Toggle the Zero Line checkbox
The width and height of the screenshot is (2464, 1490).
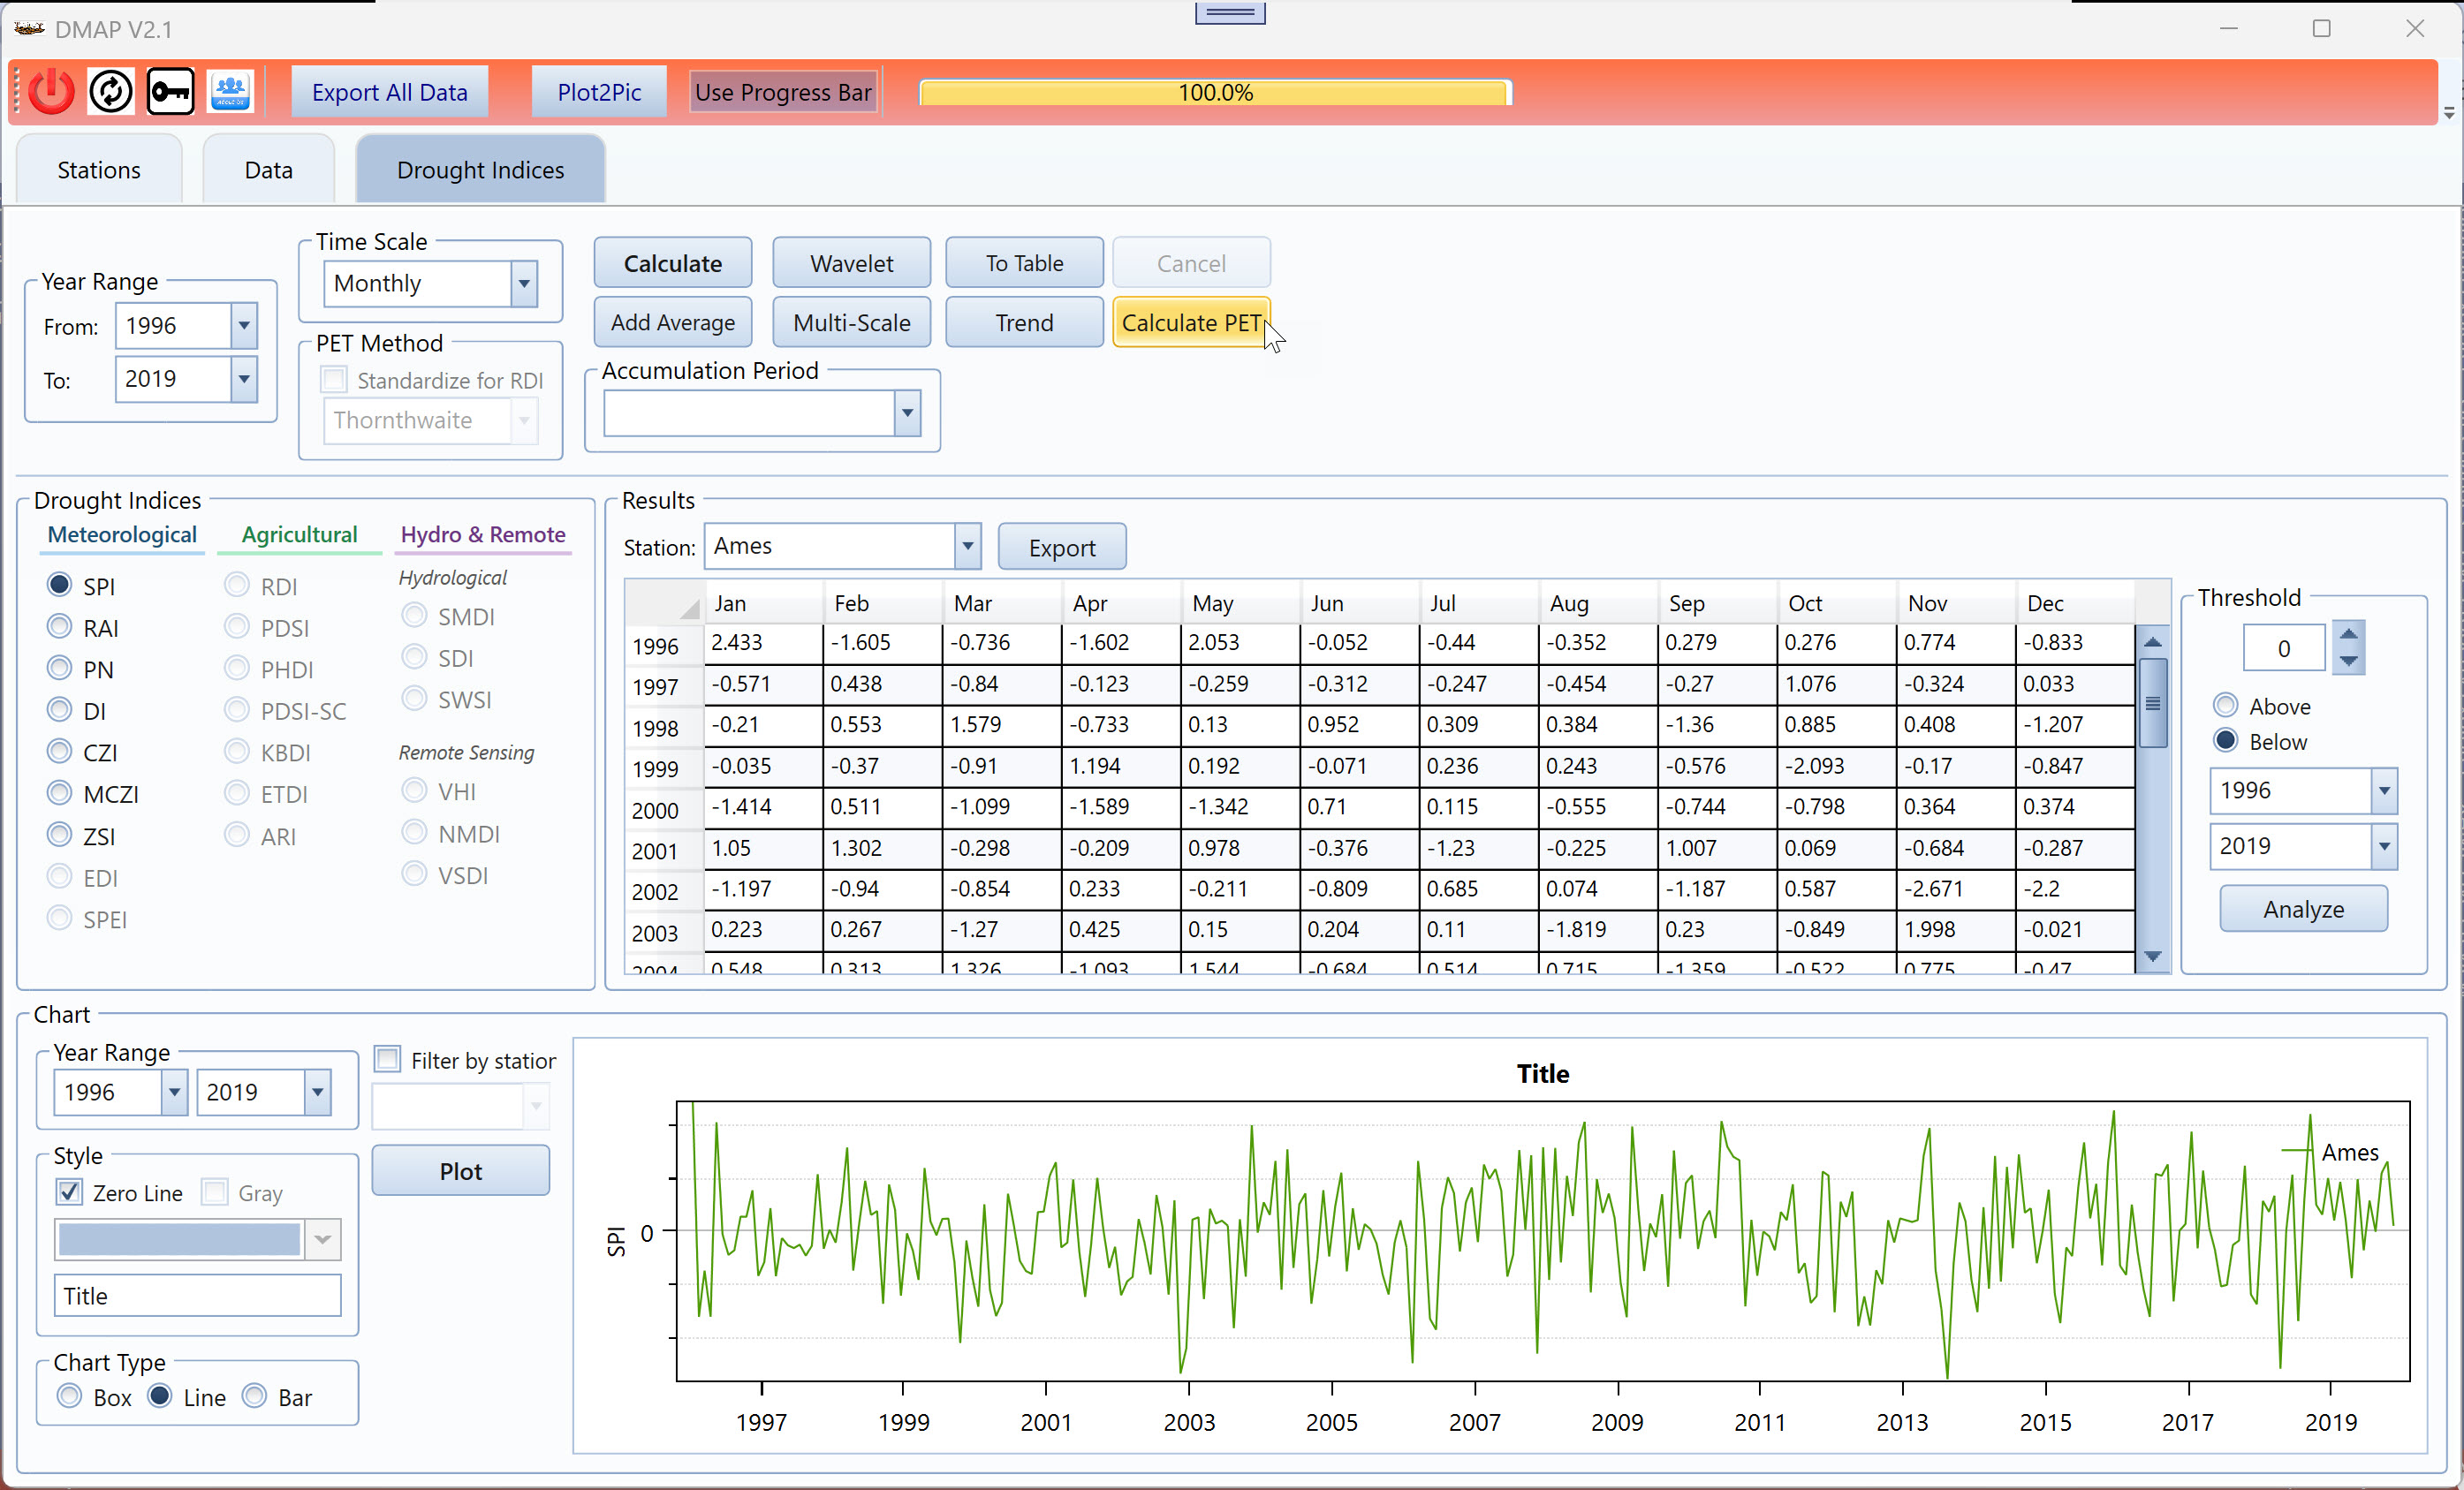(x=69, y=1192)
